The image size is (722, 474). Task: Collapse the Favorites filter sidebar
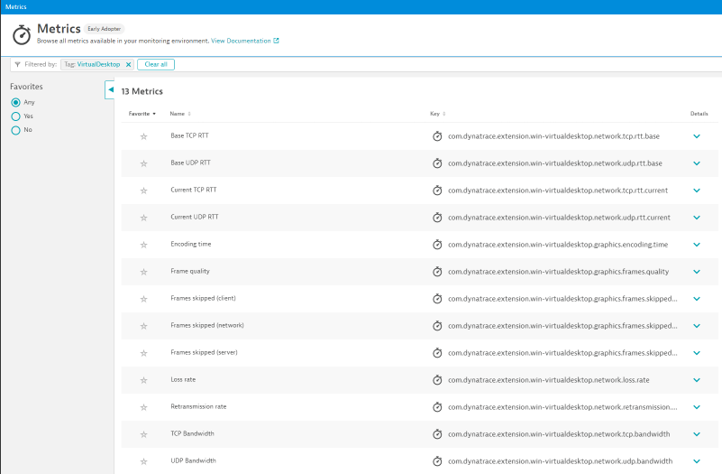pyautogui.click(x=110, y=89)
